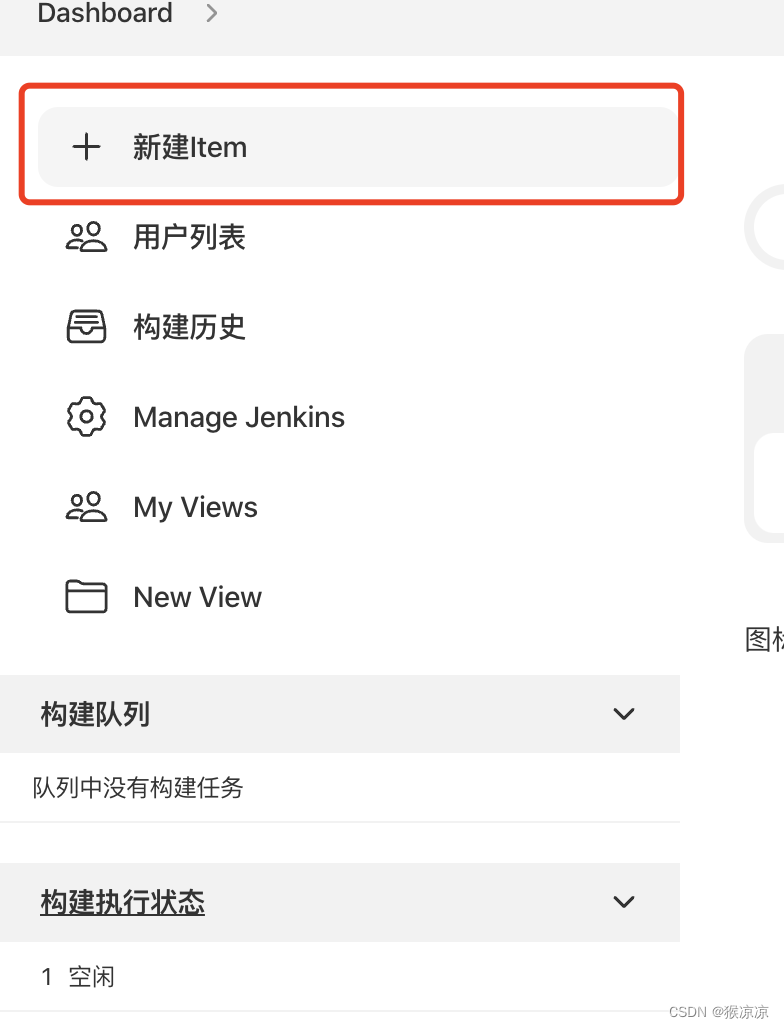
Task: Click 队列中没有构建任务 message text
Action: coord(138,787)
